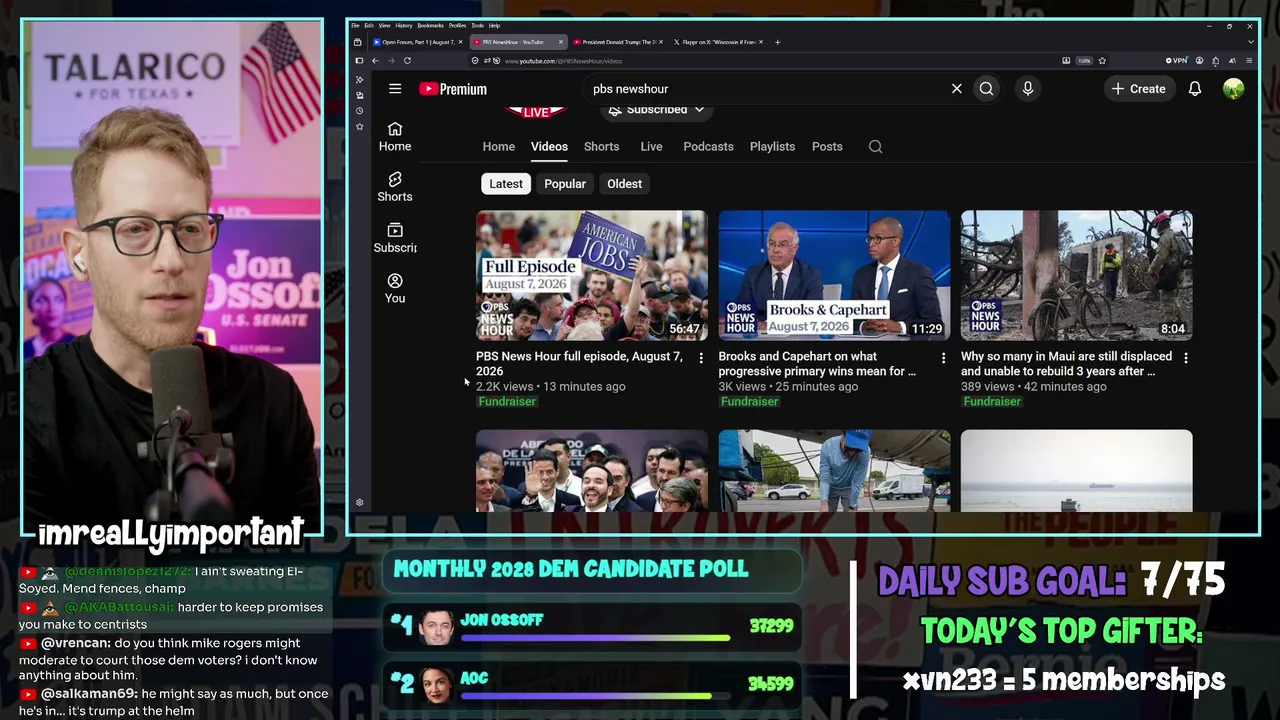Open a new browser tab

(778, 42)
